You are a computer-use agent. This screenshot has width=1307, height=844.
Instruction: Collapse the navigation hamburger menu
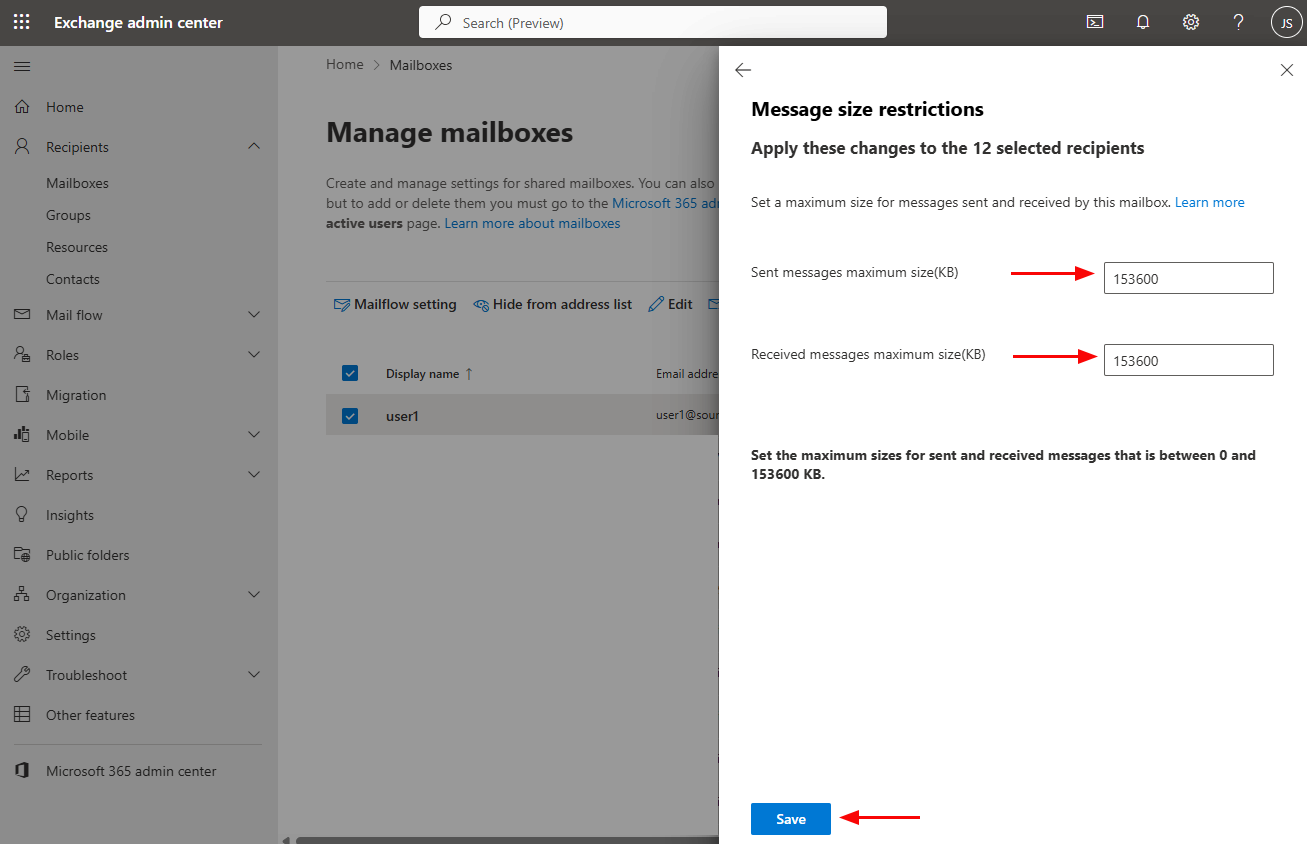21,67
